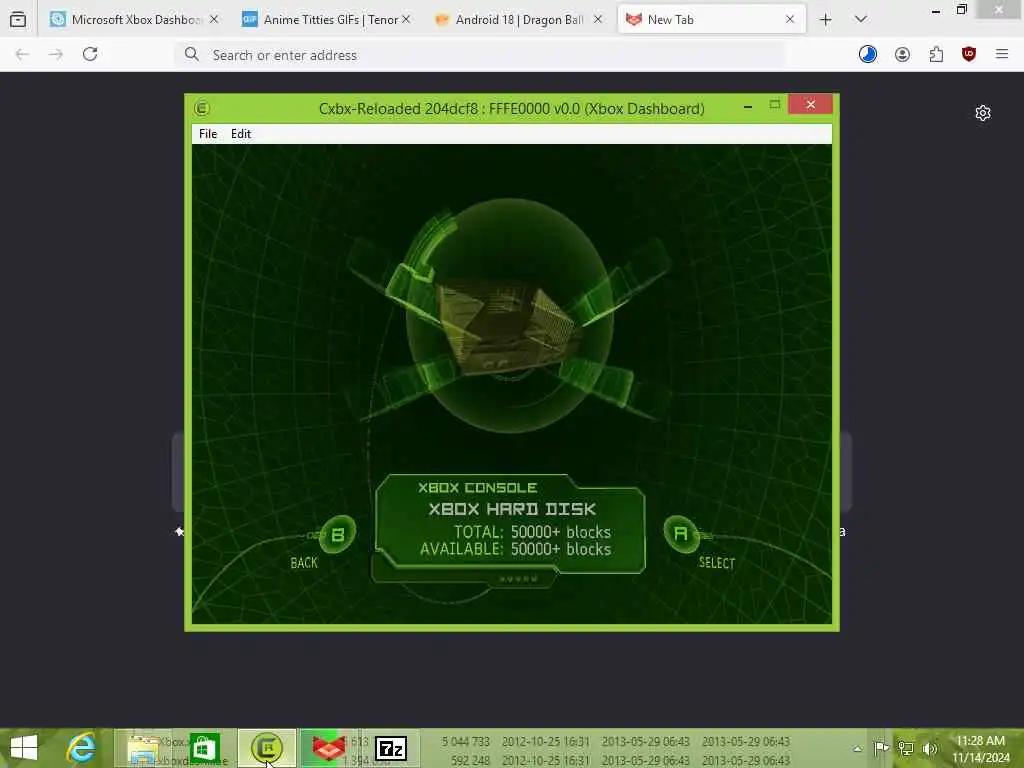Open the extensions puzzle icon

coord(936,55)
